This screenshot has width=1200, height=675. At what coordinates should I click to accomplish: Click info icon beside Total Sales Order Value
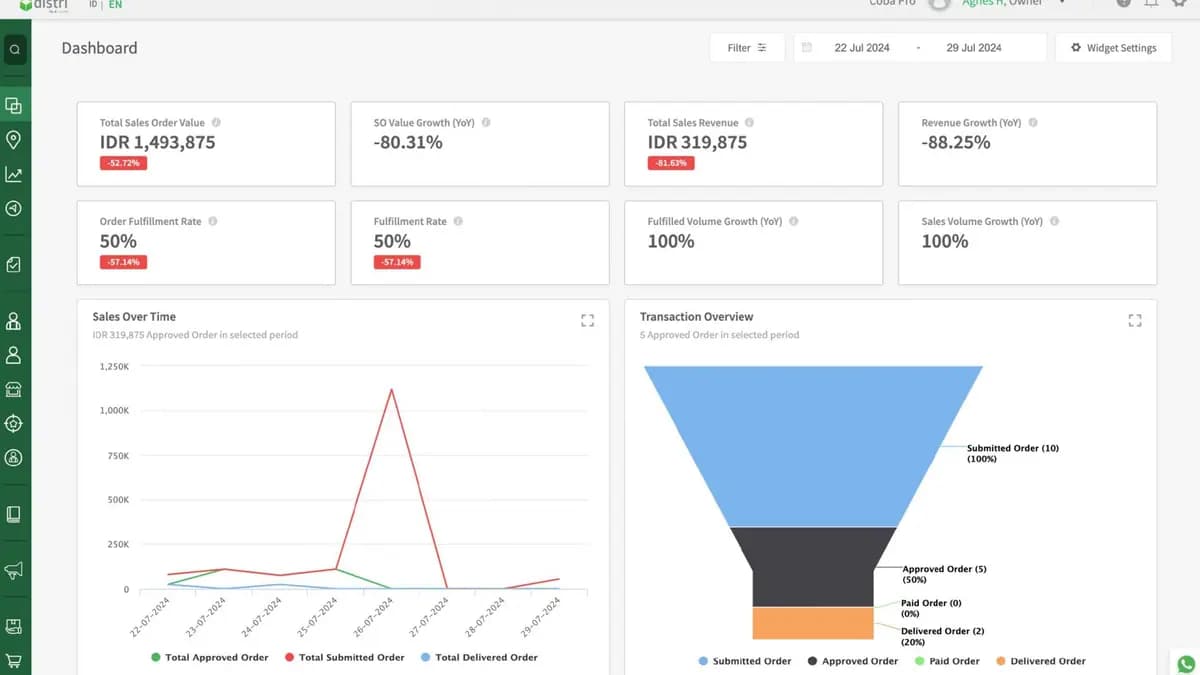coord(216,122)
